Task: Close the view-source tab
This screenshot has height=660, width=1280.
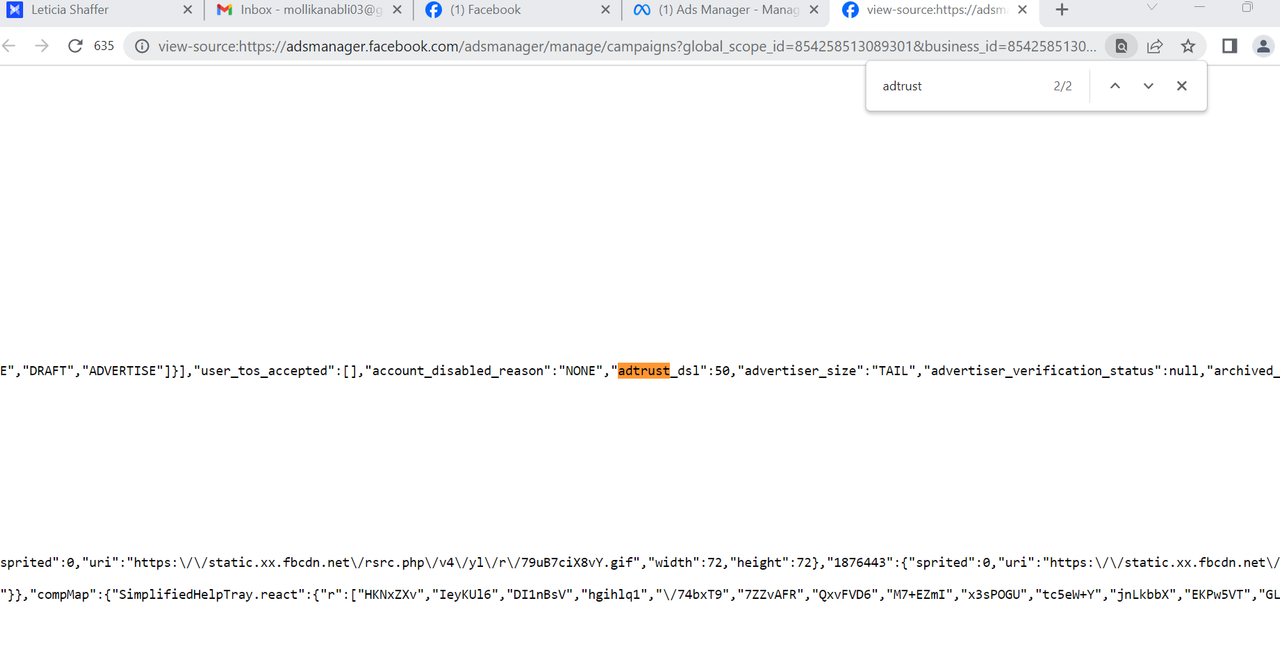Action: pyautogui.click(x=1022, y=10)
